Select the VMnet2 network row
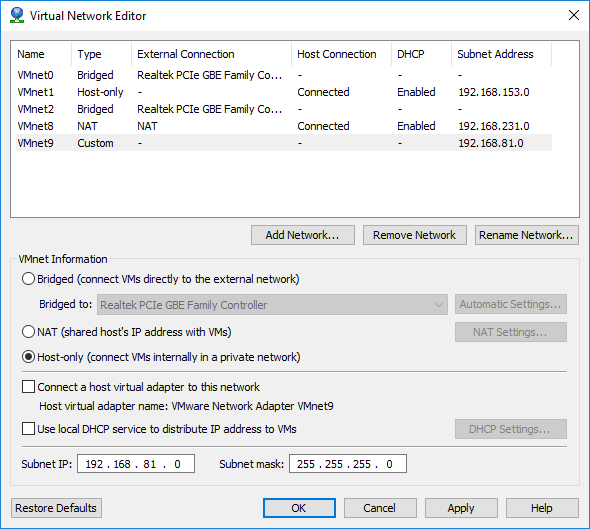This screenshot has height=529, width=590. pyautogui.click(x=284, y=109)
